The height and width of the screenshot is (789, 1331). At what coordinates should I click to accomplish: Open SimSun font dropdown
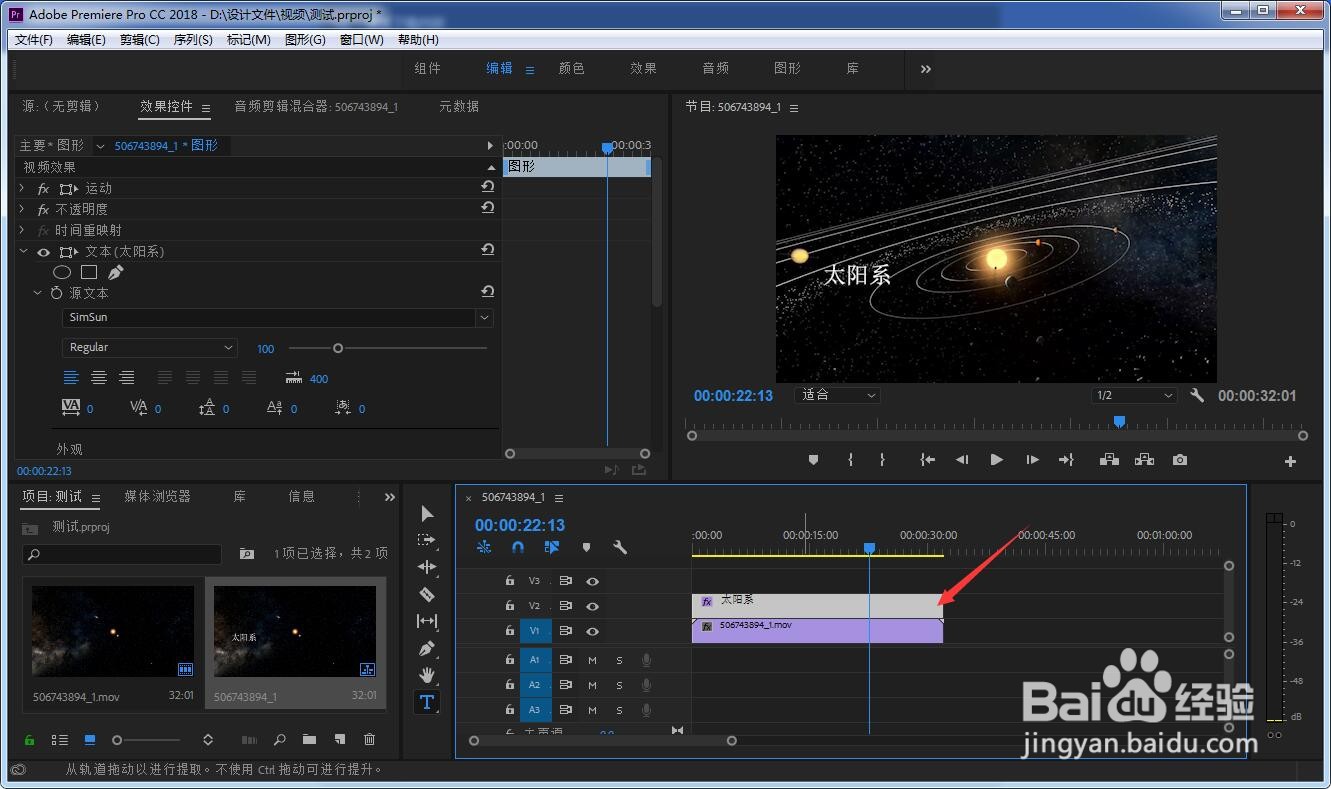coord(484,317)
